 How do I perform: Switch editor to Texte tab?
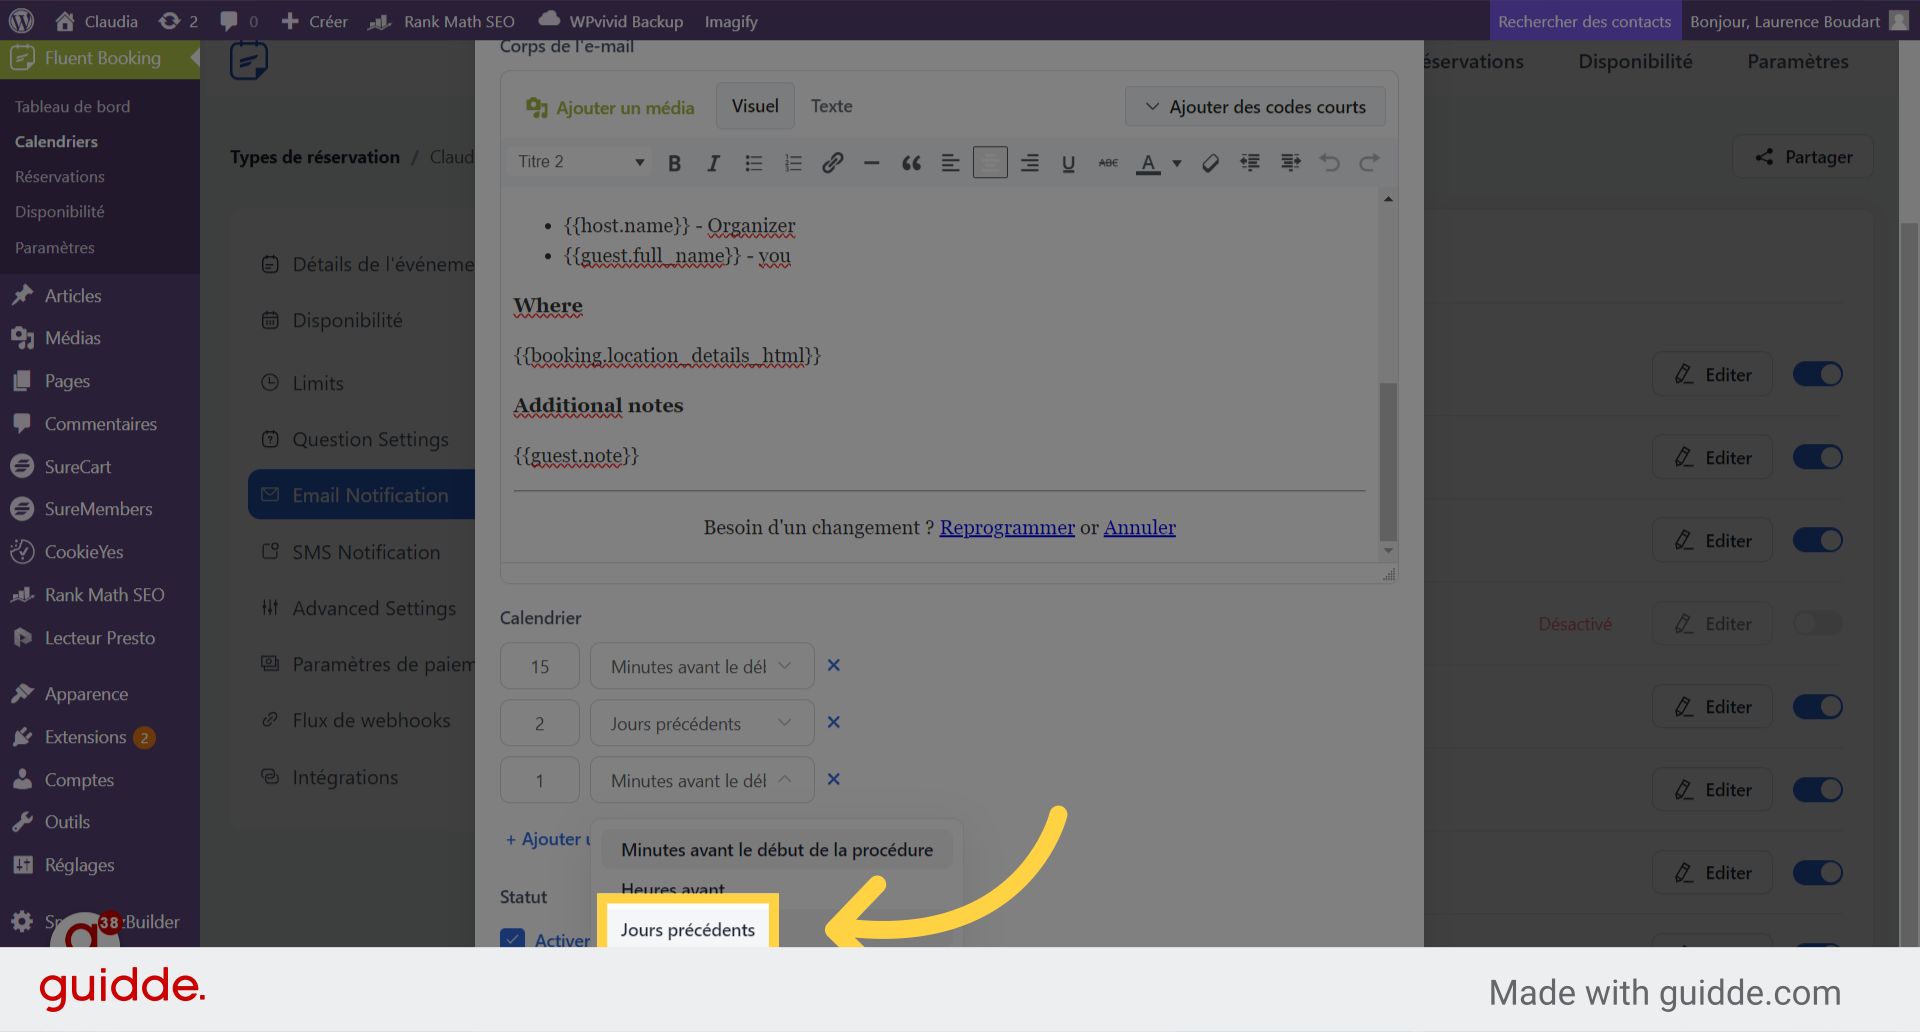(x=831, y=106)
